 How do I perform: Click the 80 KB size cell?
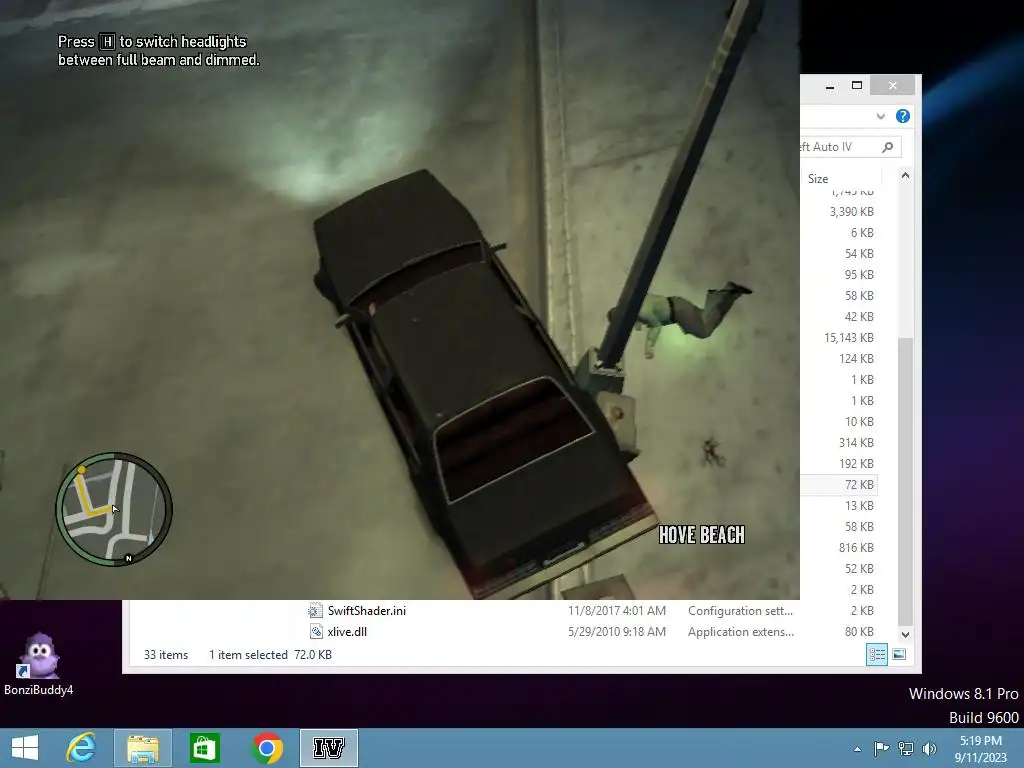859,632
